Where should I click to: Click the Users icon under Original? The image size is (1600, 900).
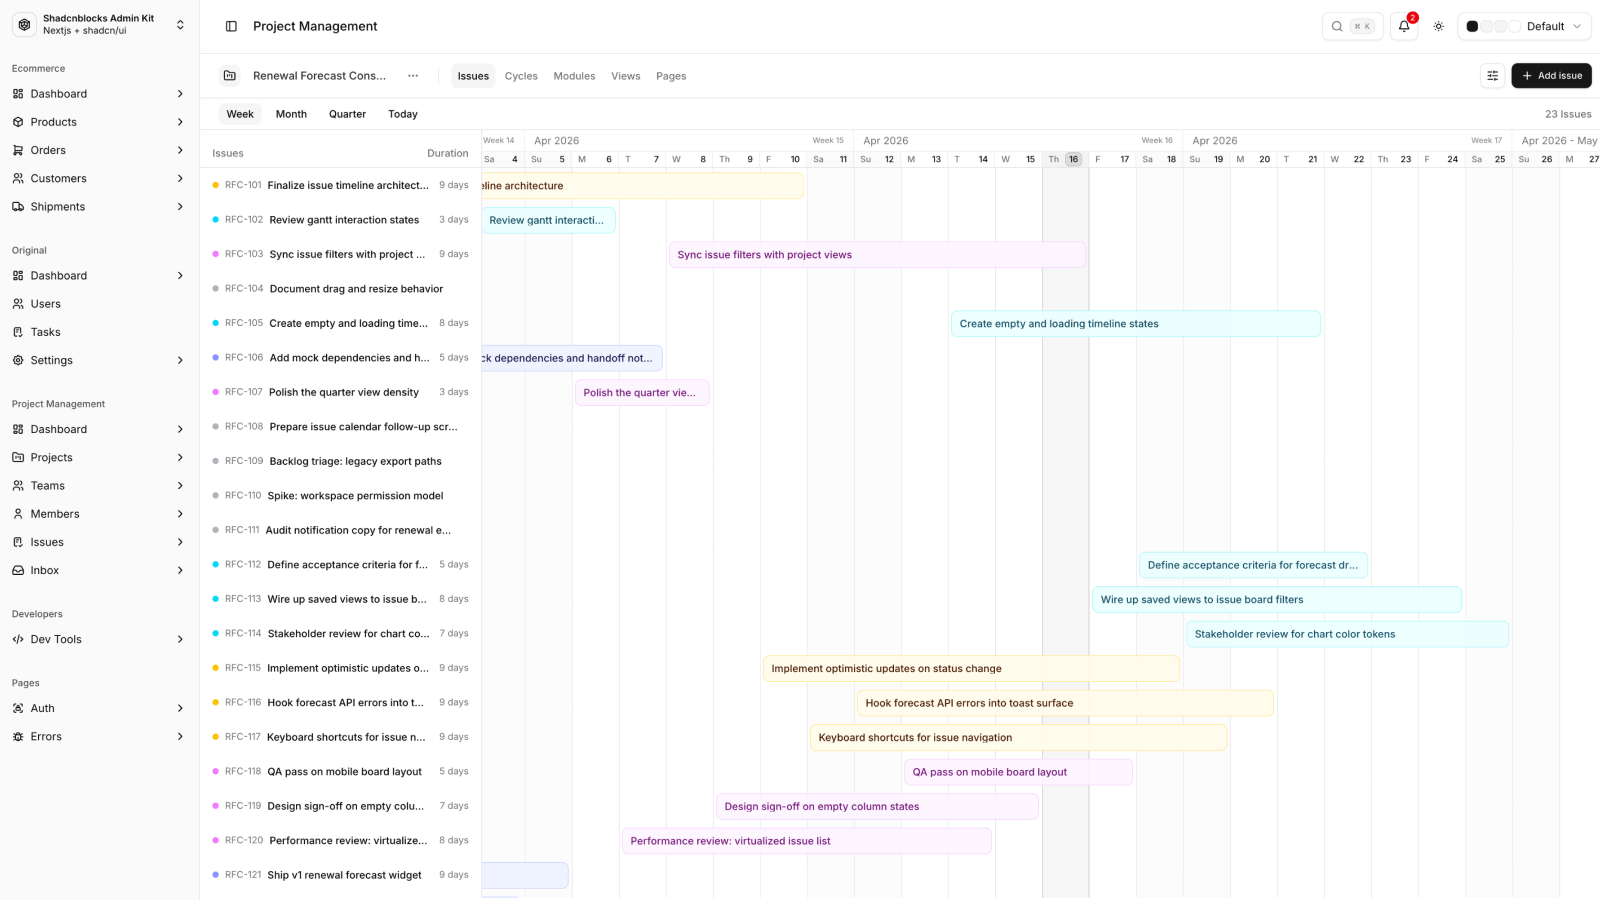[x=18, y=304]
